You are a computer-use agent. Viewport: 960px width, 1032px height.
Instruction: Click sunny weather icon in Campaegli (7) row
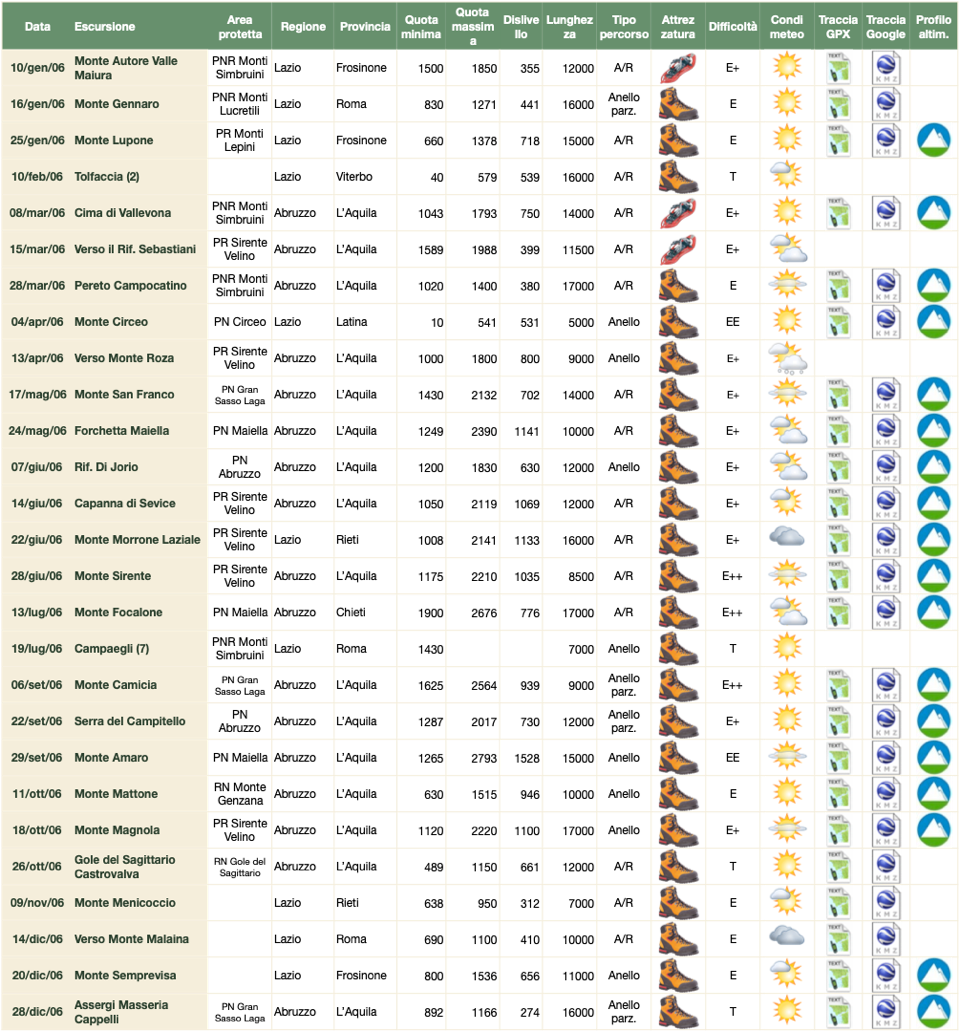tap(787, 647)
